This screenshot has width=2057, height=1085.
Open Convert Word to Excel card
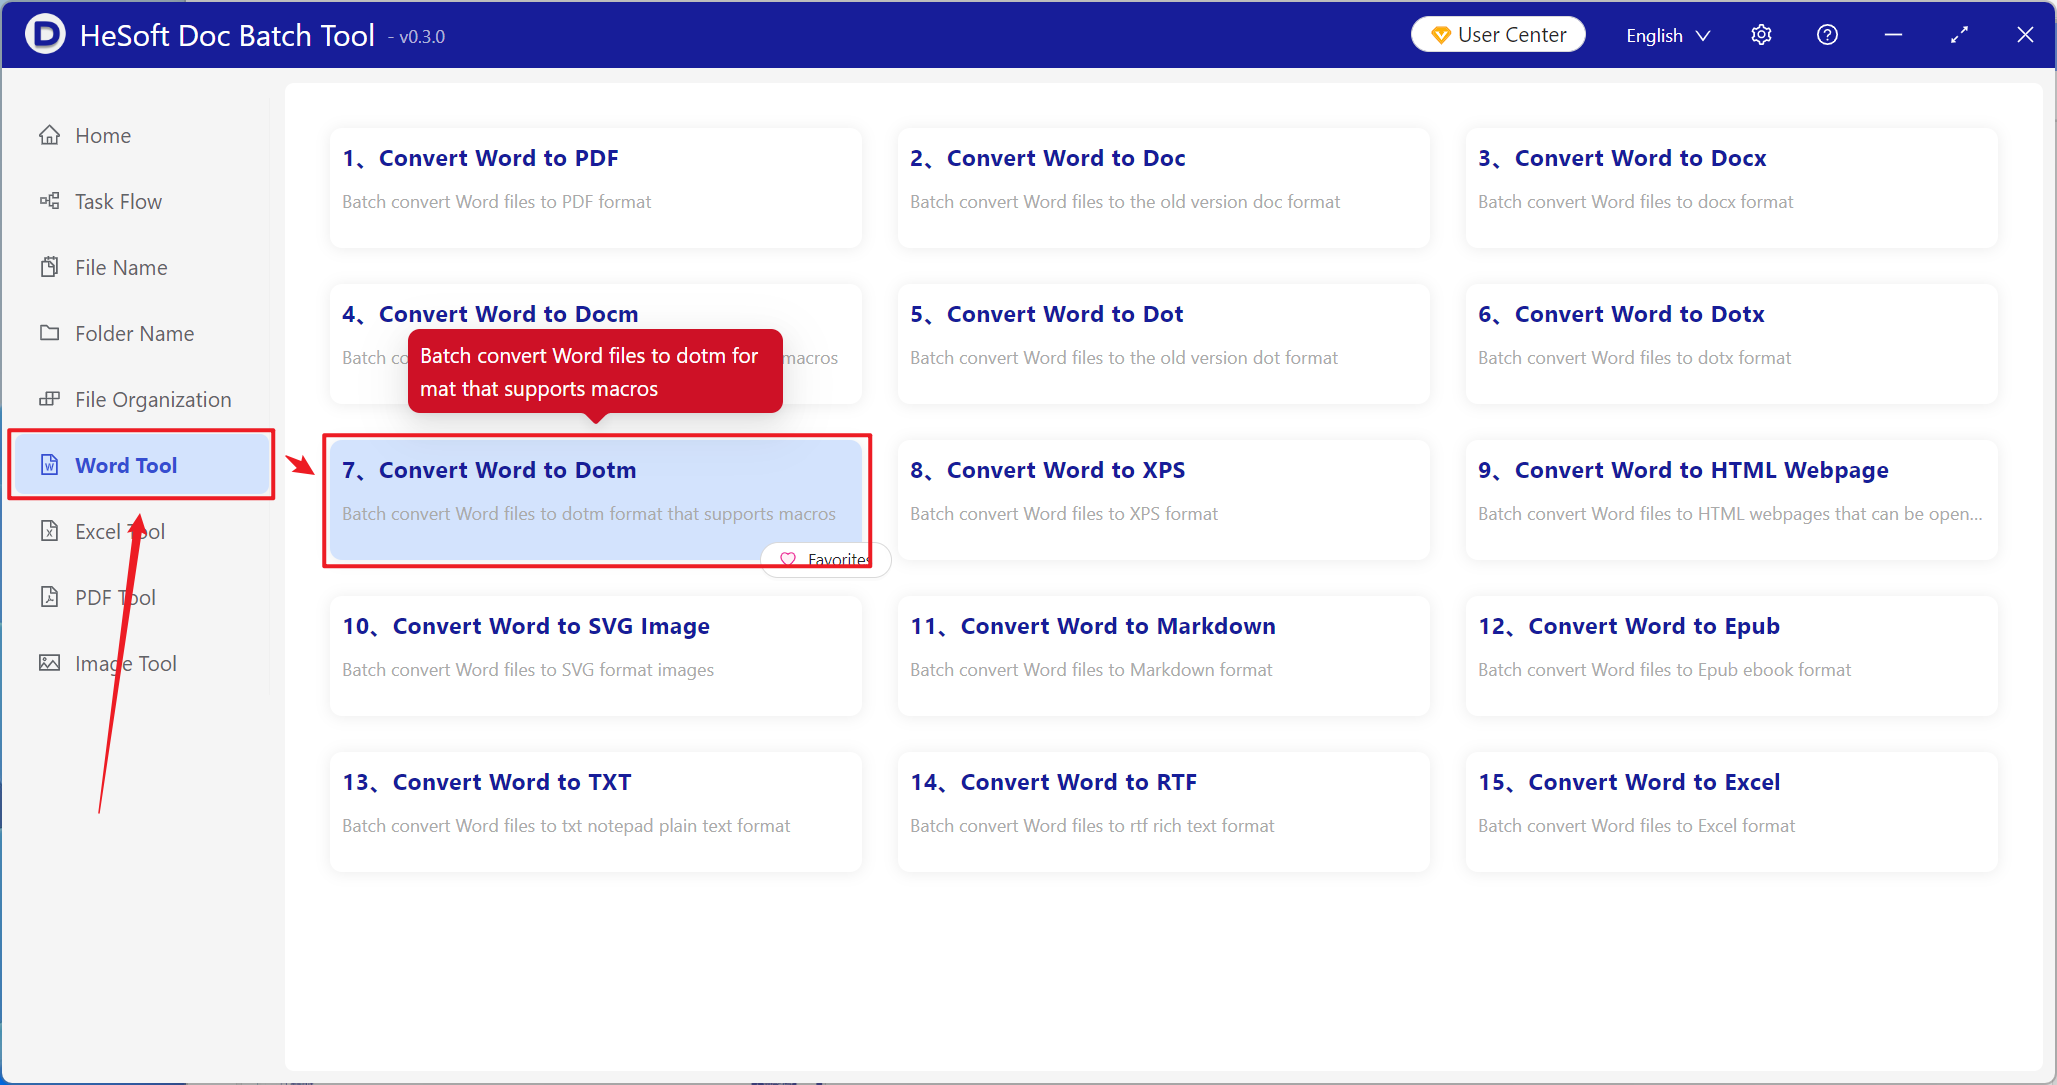tap(1732, 811)
